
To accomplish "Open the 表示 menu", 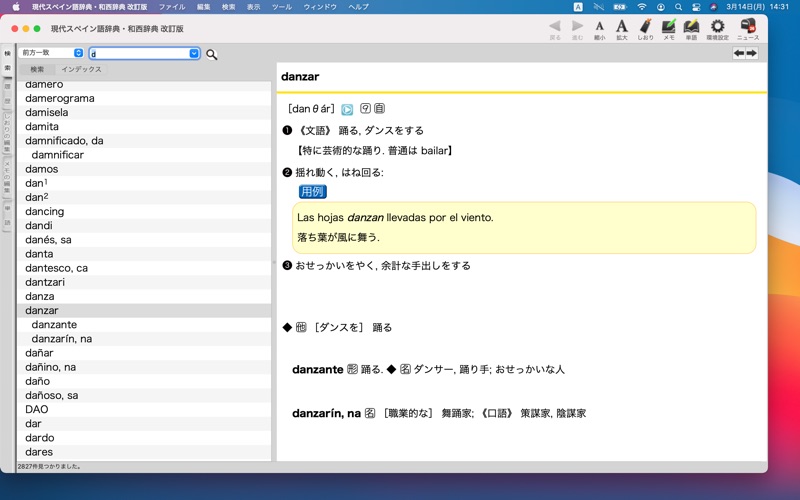I will coord(254,7).
